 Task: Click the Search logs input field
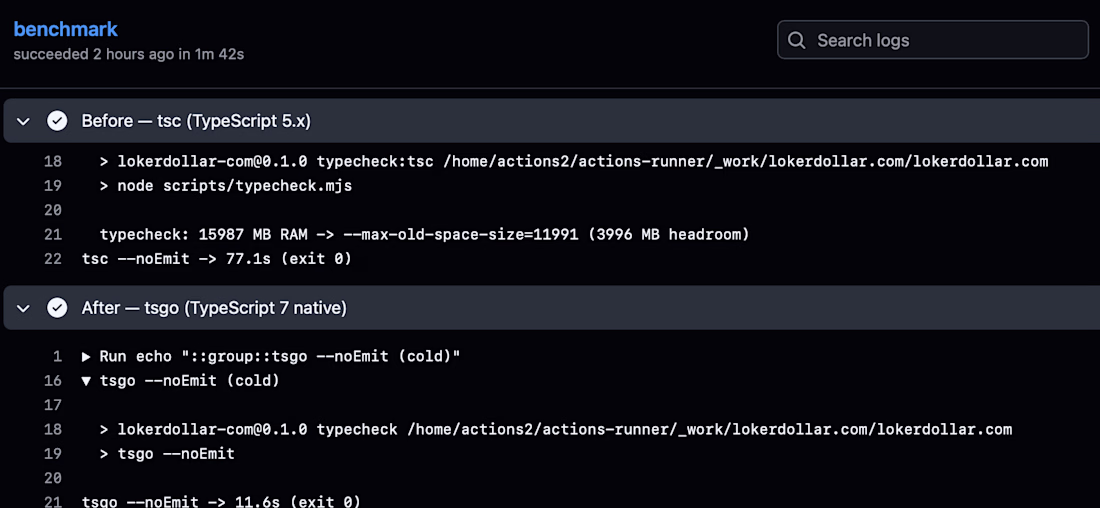tap(932, 40)
